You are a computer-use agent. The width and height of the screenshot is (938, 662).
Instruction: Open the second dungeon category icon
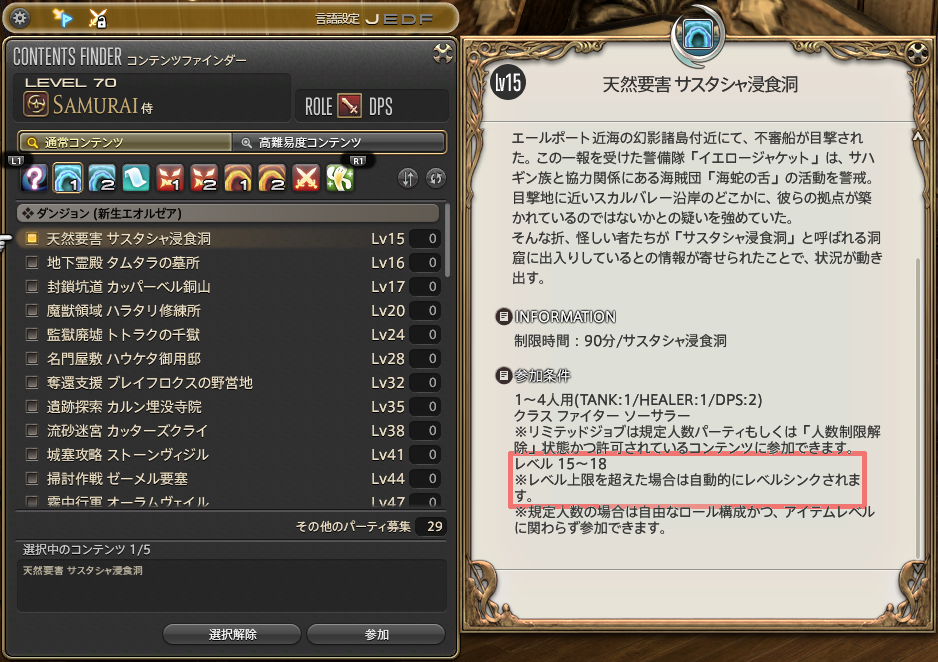[x=102, y=178]
